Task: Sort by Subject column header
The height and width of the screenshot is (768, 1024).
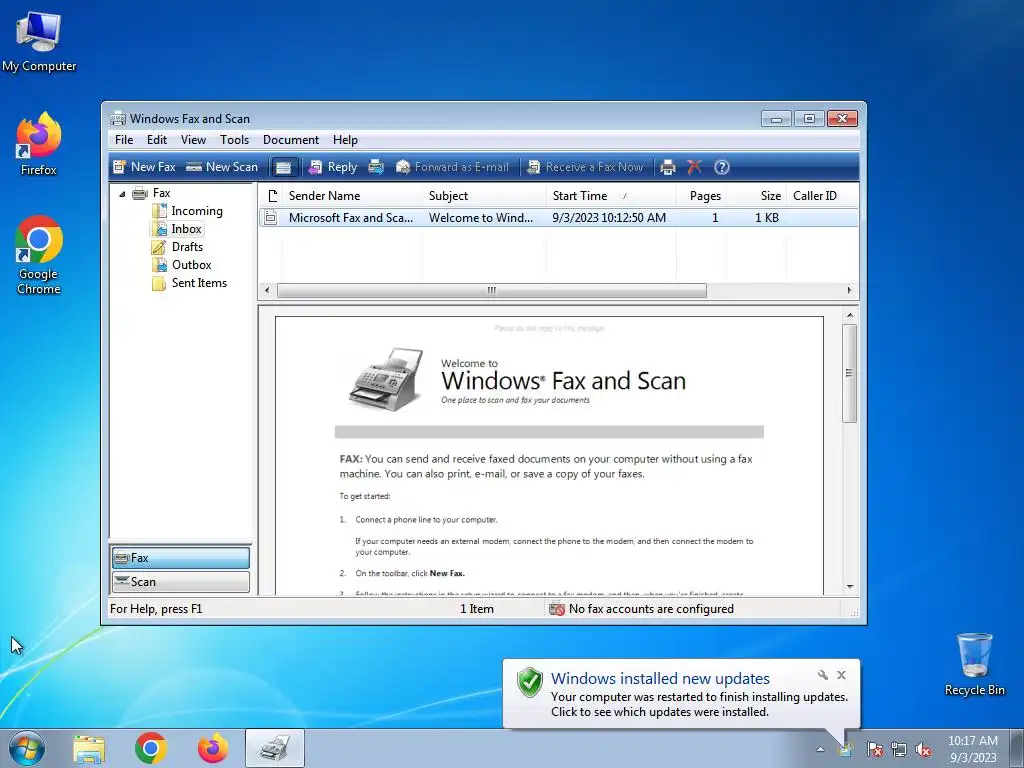Action: 485,196
